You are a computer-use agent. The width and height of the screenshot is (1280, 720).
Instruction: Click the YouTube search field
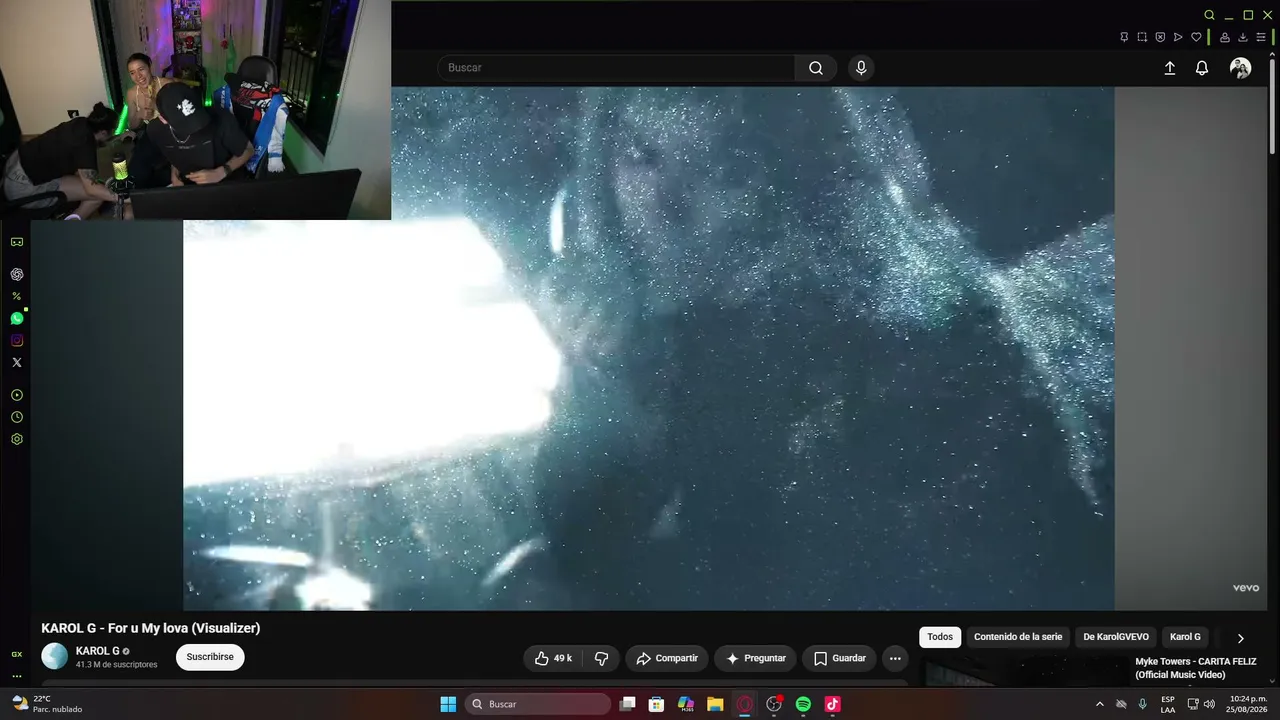pyautogui.click(x=616, y=68)
